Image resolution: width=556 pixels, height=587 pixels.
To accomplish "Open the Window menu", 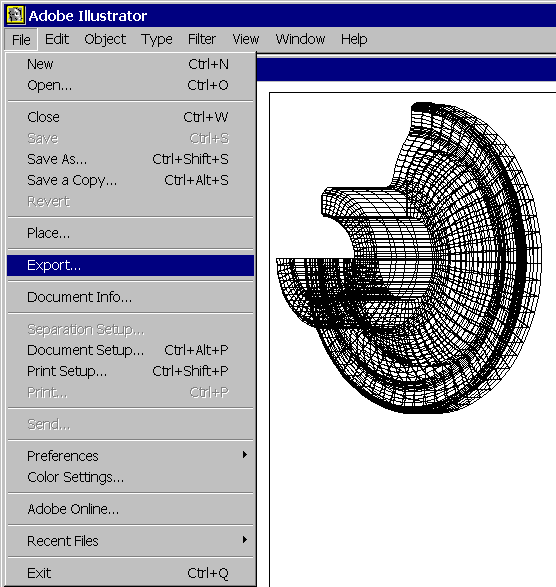I will (300, 39).
